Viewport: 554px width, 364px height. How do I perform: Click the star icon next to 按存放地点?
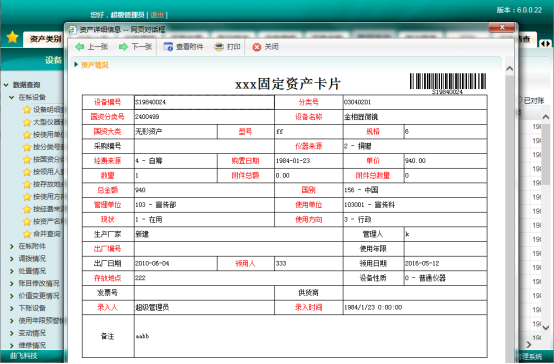tap(27, 184)
